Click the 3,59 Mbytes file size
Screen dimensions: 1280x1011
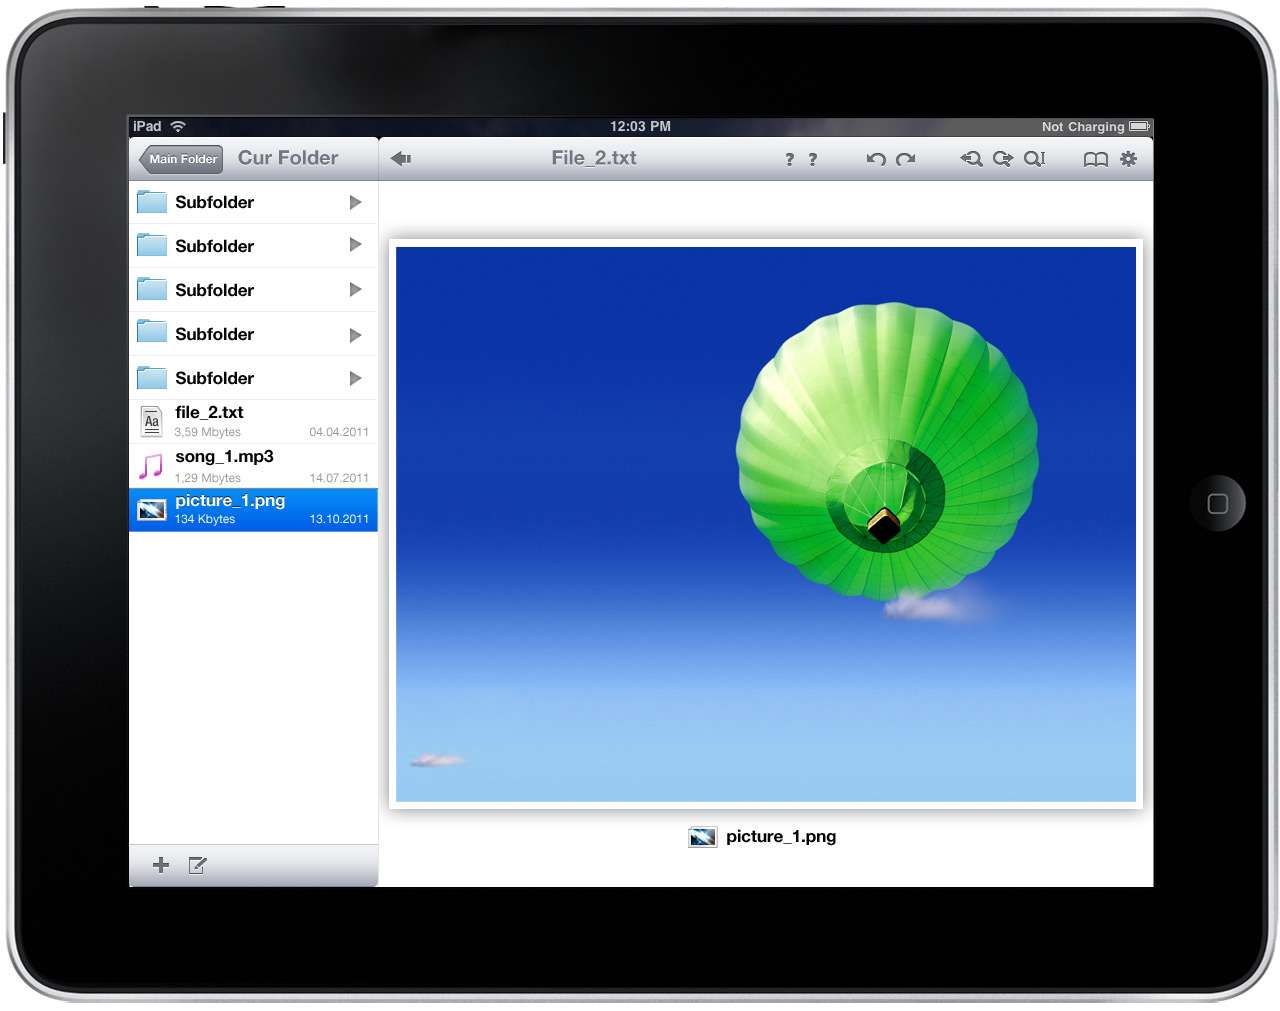tap(207, 432)
